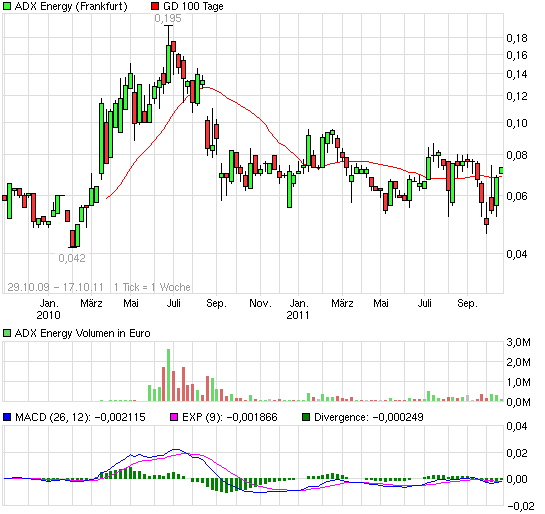The image size is (545, 514).
Task: Click the 0,16 price axis label
Action: 517,55
